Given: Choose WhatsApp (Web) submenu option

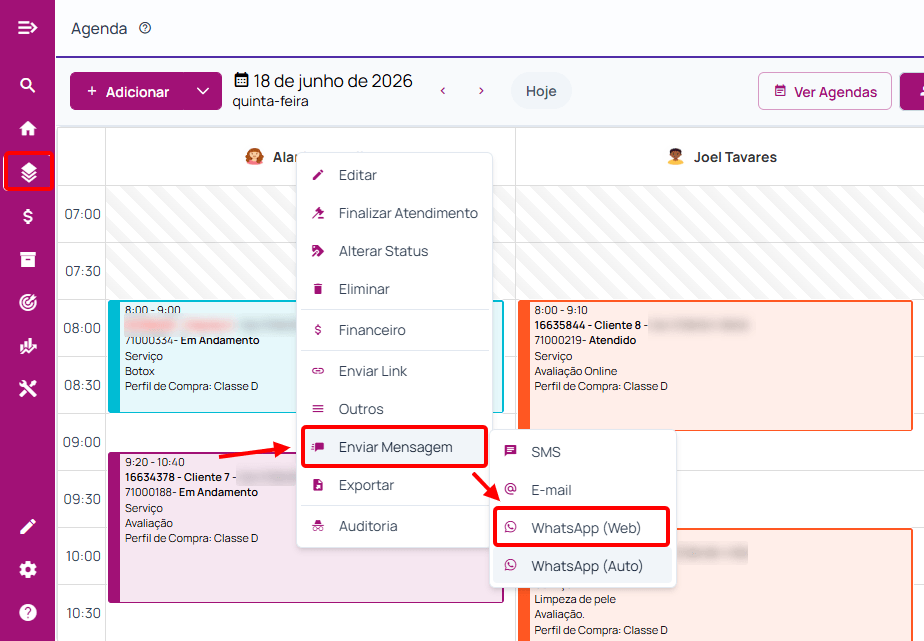Looking at the screenshot, I should (x=582, y=527).
